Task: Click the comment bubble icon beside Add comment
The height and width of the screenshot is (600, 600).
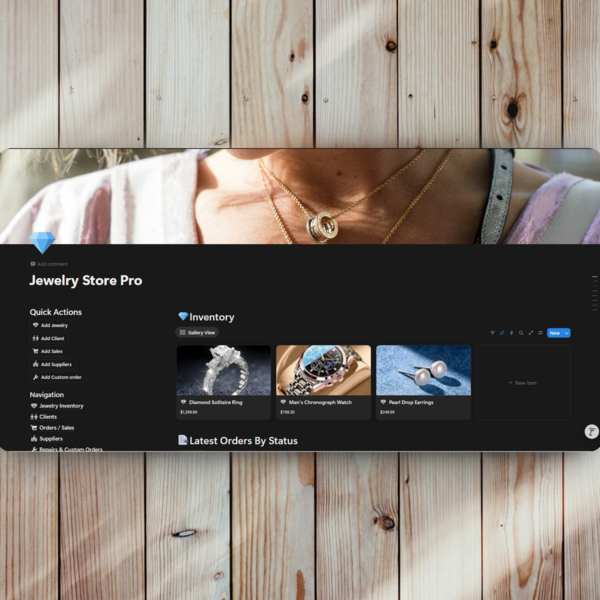Action: tap(33, 264)
